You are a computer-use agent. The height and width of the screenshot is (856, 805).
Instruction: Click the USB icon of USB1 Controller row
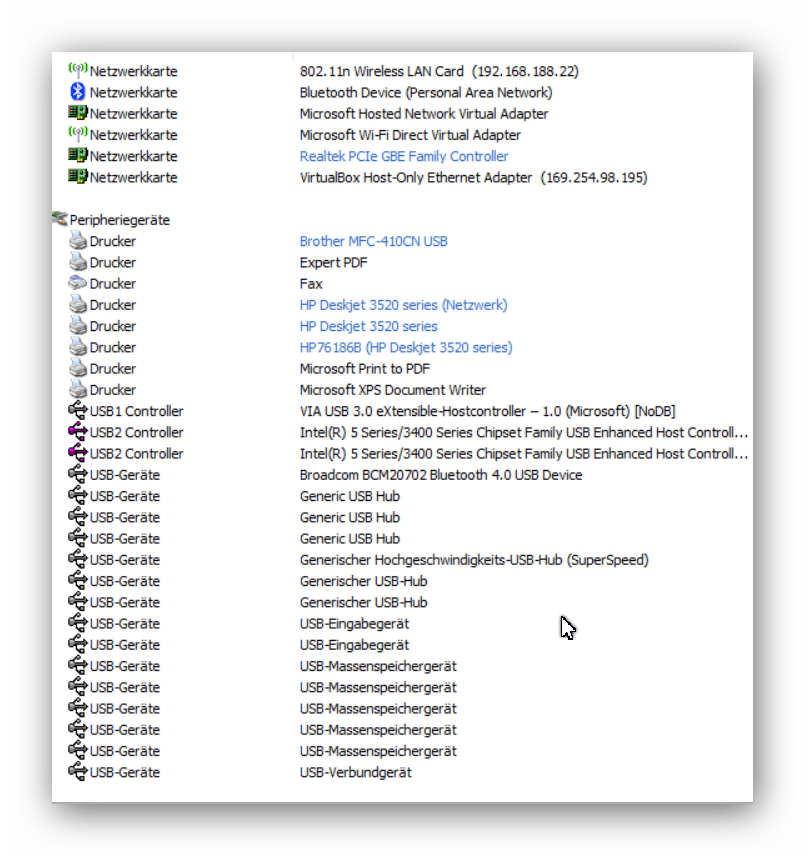point(77,410)
